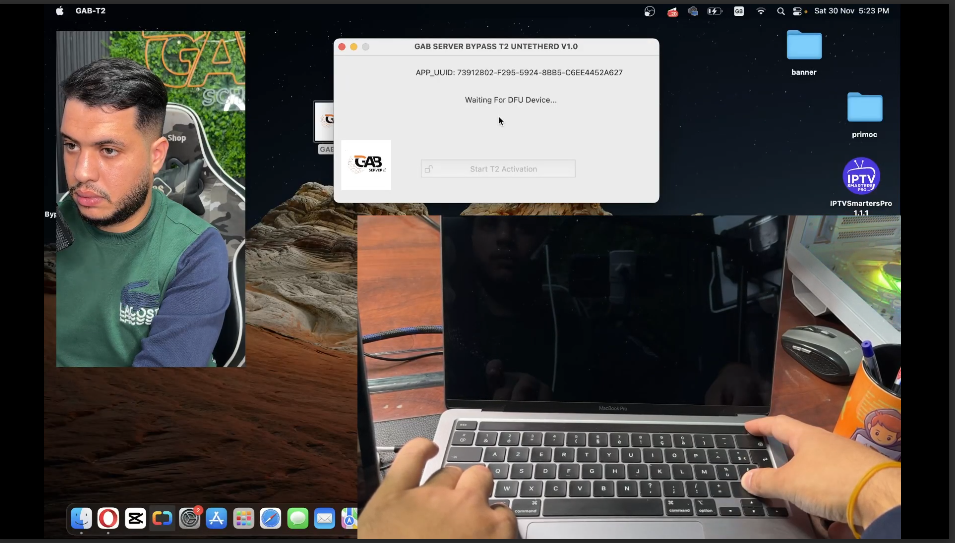Open the App Store from Dock
This screenshot has height=543, width=955.
tap(216, 518)
